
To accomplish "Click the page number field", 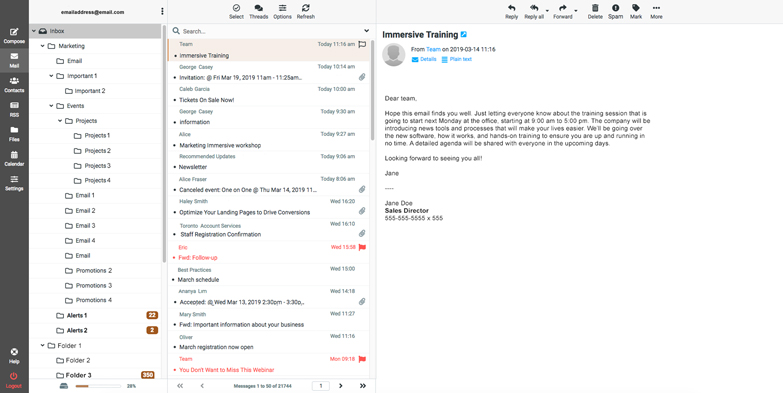I will (x=321, y=386).
